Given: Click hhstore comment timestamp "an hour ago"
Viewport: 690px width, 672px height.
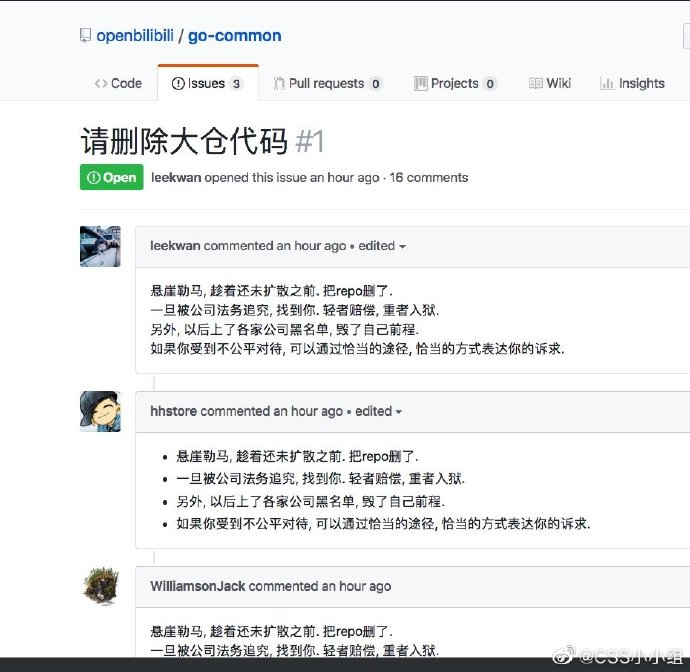Looking at the screenshot, I should (x=308, y=411).
